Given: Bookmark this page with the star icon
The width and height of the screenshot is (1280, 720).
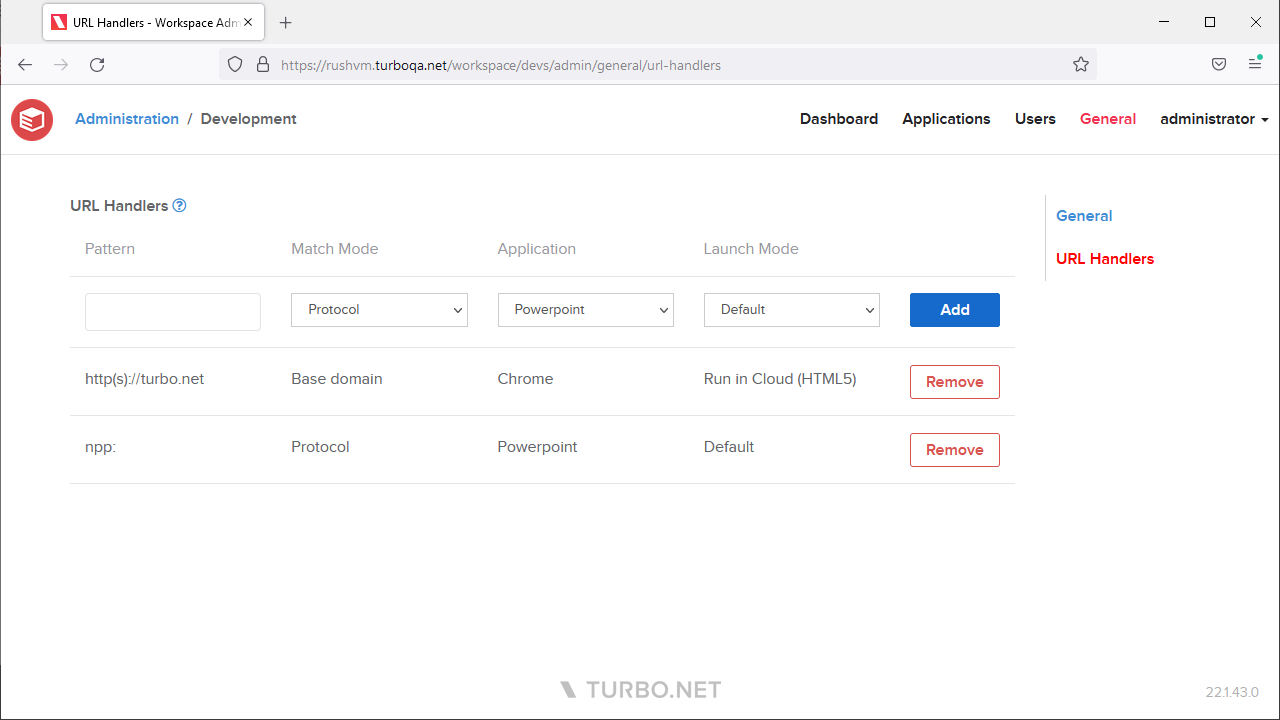Looking at the screenshot, I should (1081, 65).
